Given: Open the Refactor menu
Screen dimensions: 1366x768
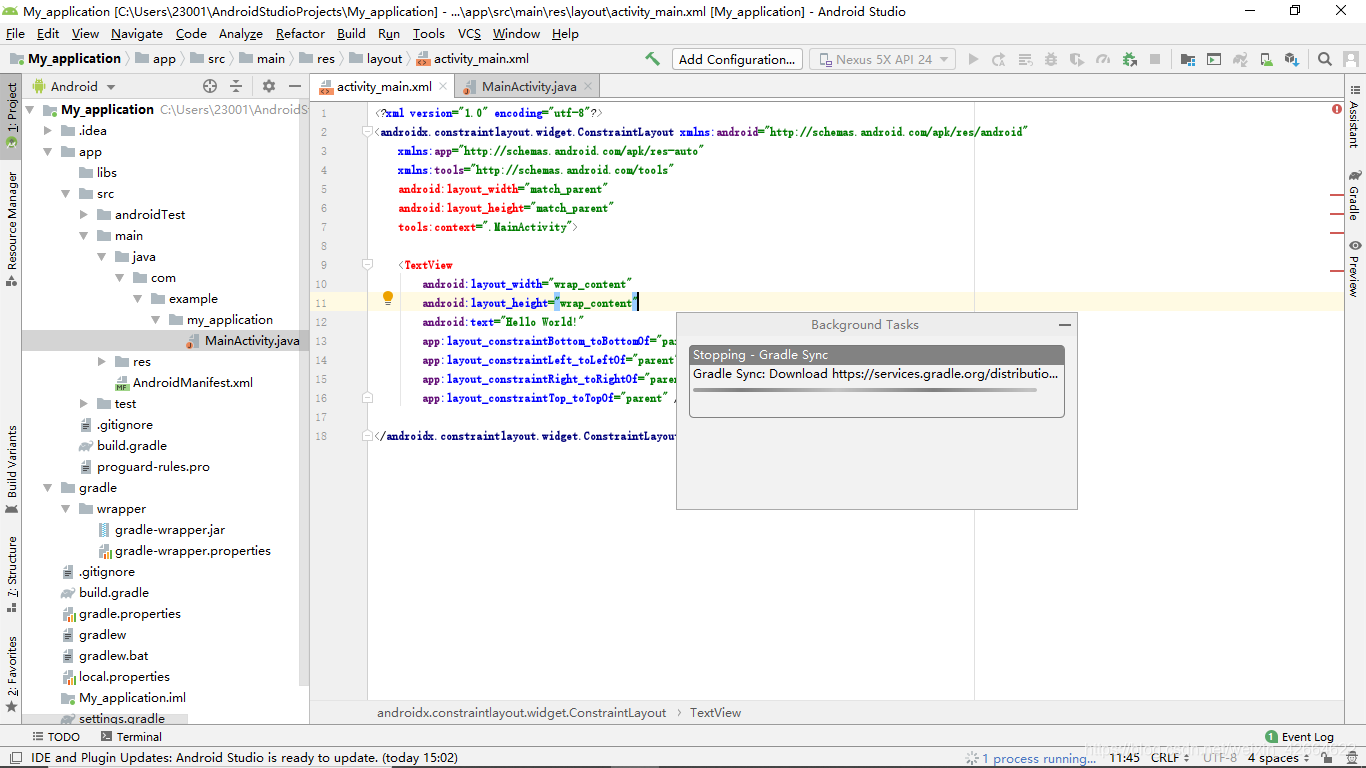Looking at the screenshot, I should 300,33.
